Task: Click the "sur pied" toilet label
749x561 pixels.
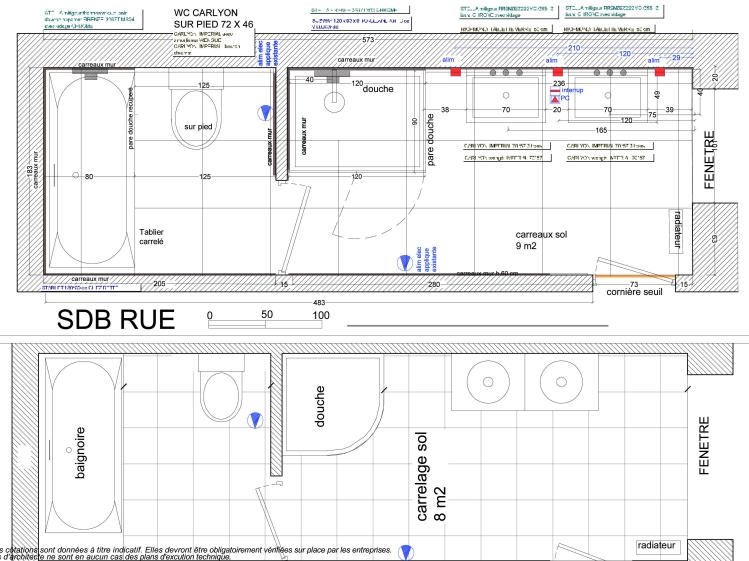Action: [198, 127]
